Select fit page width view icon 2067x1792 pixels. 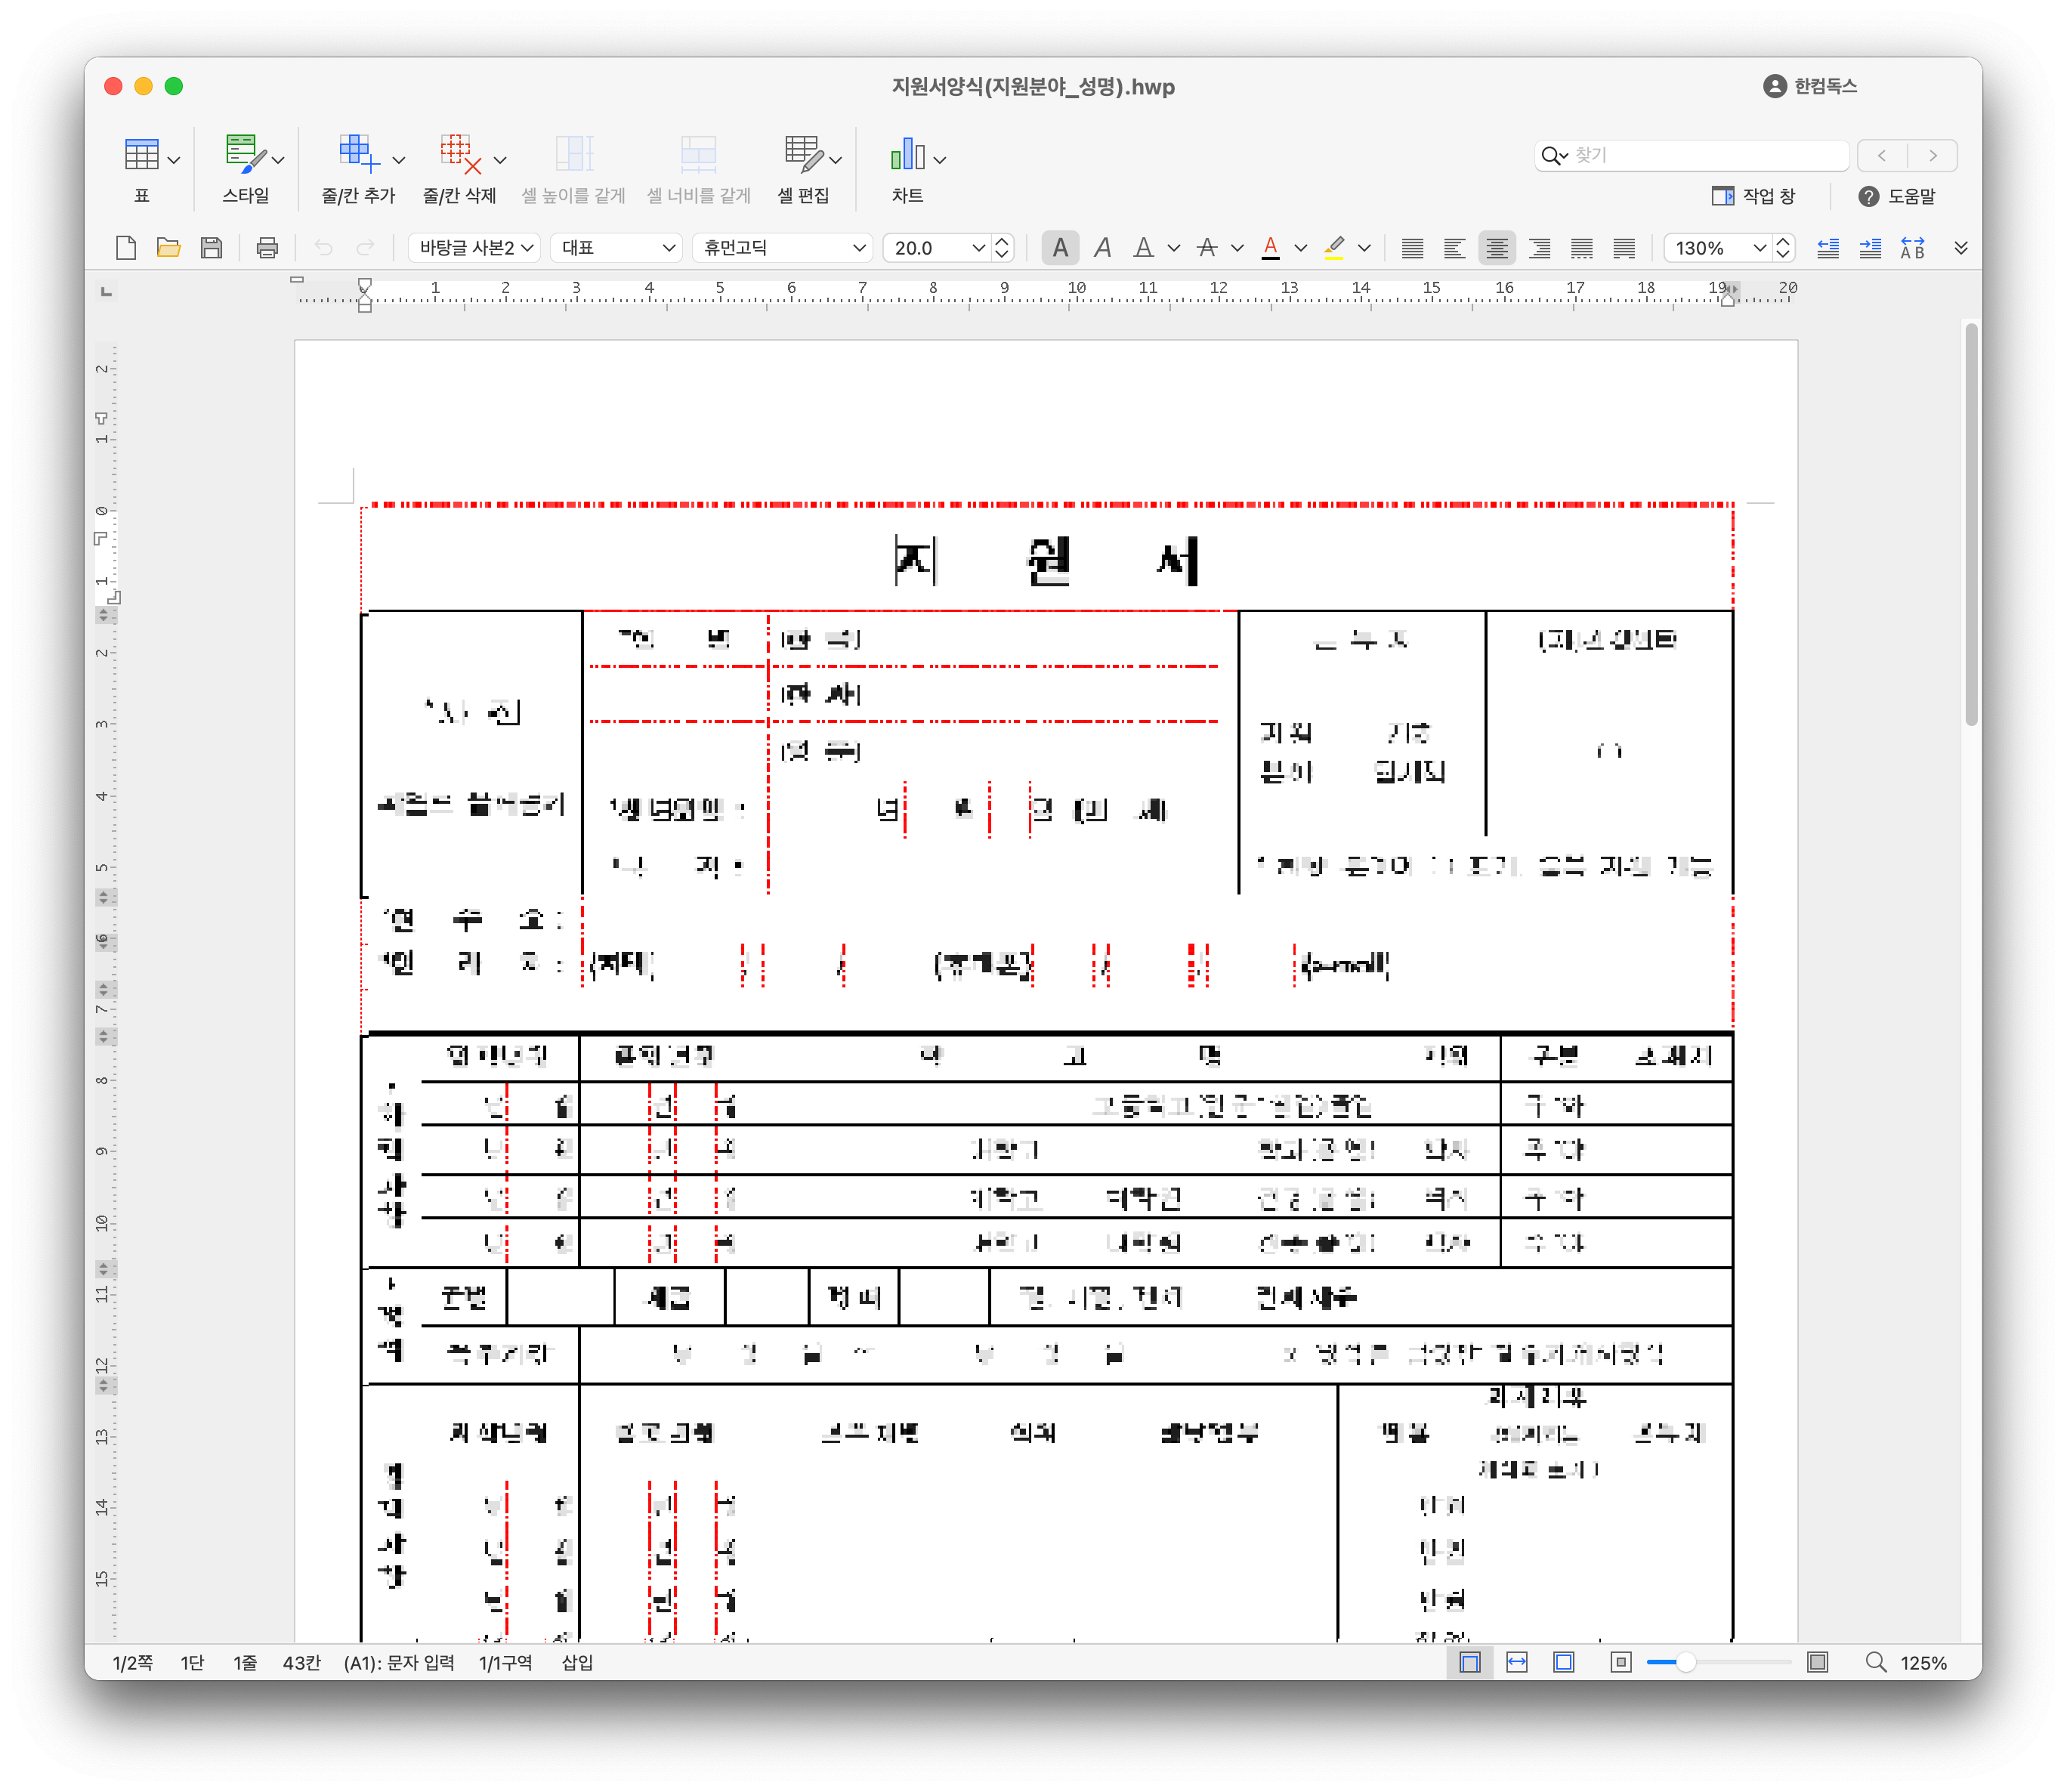point(1517,1662)
